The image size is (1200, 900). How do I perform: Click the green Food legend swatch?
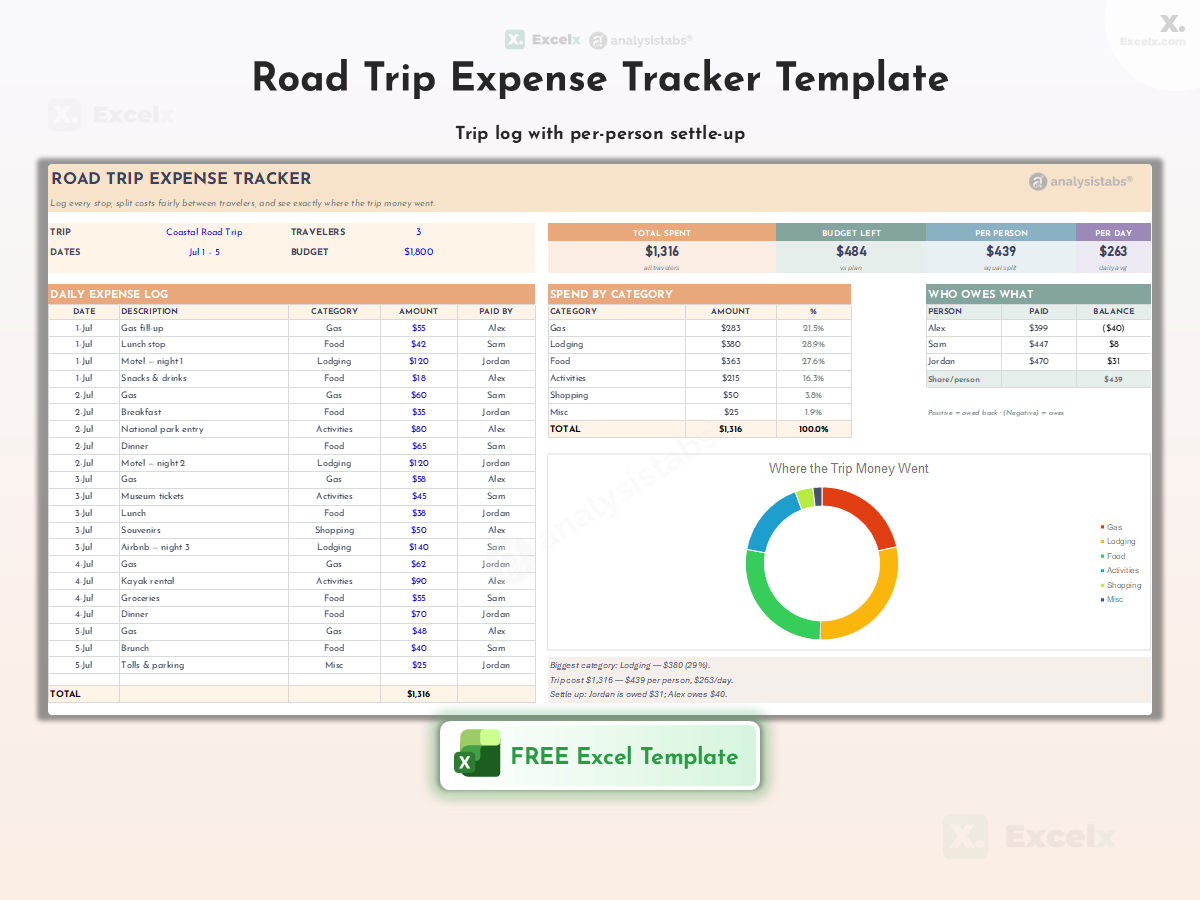[1103, 556]
